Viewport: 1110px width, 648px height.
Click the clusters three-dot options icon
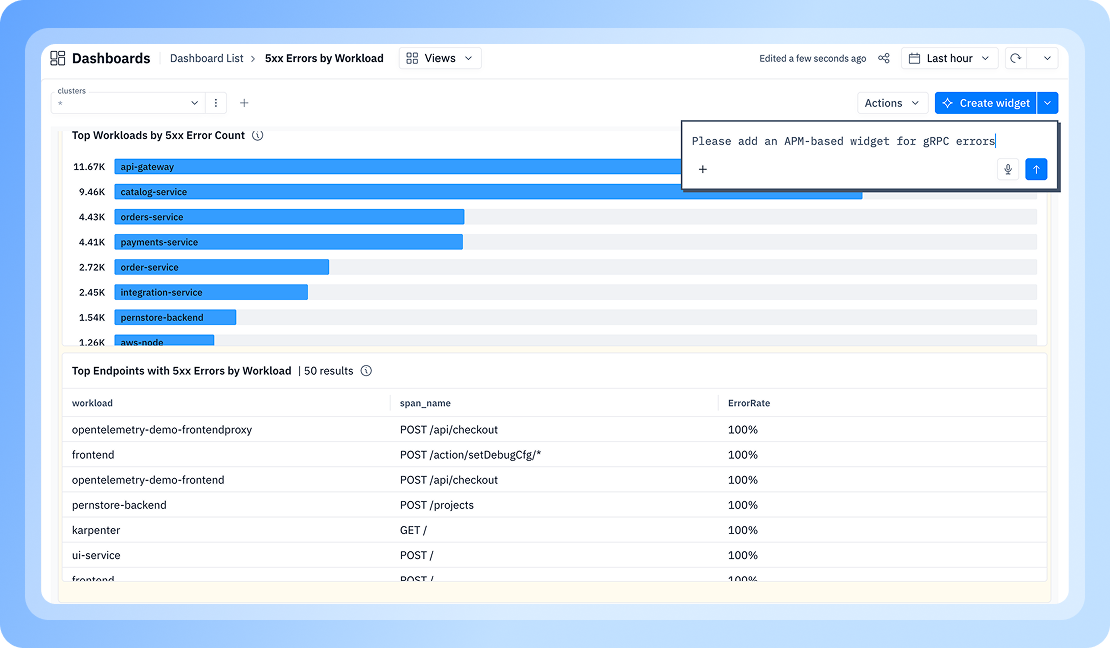[216, 103]
